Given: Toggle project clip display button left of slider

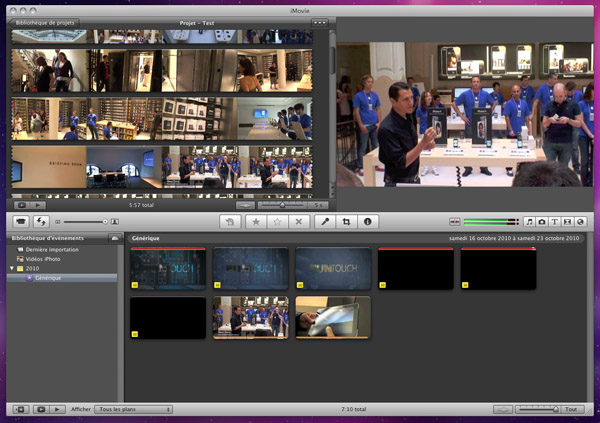Looking at the screenshot, I should point(245,205).
